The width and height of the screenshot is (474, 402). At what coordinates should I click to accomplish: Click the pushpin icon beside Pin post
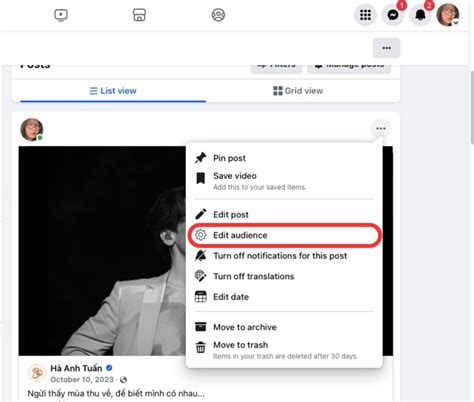pos(201,158)
